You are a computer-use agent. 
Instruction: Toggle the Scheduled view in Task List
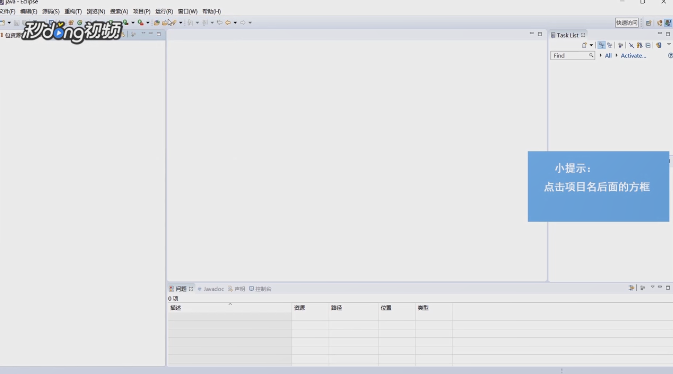click(609, 45)
